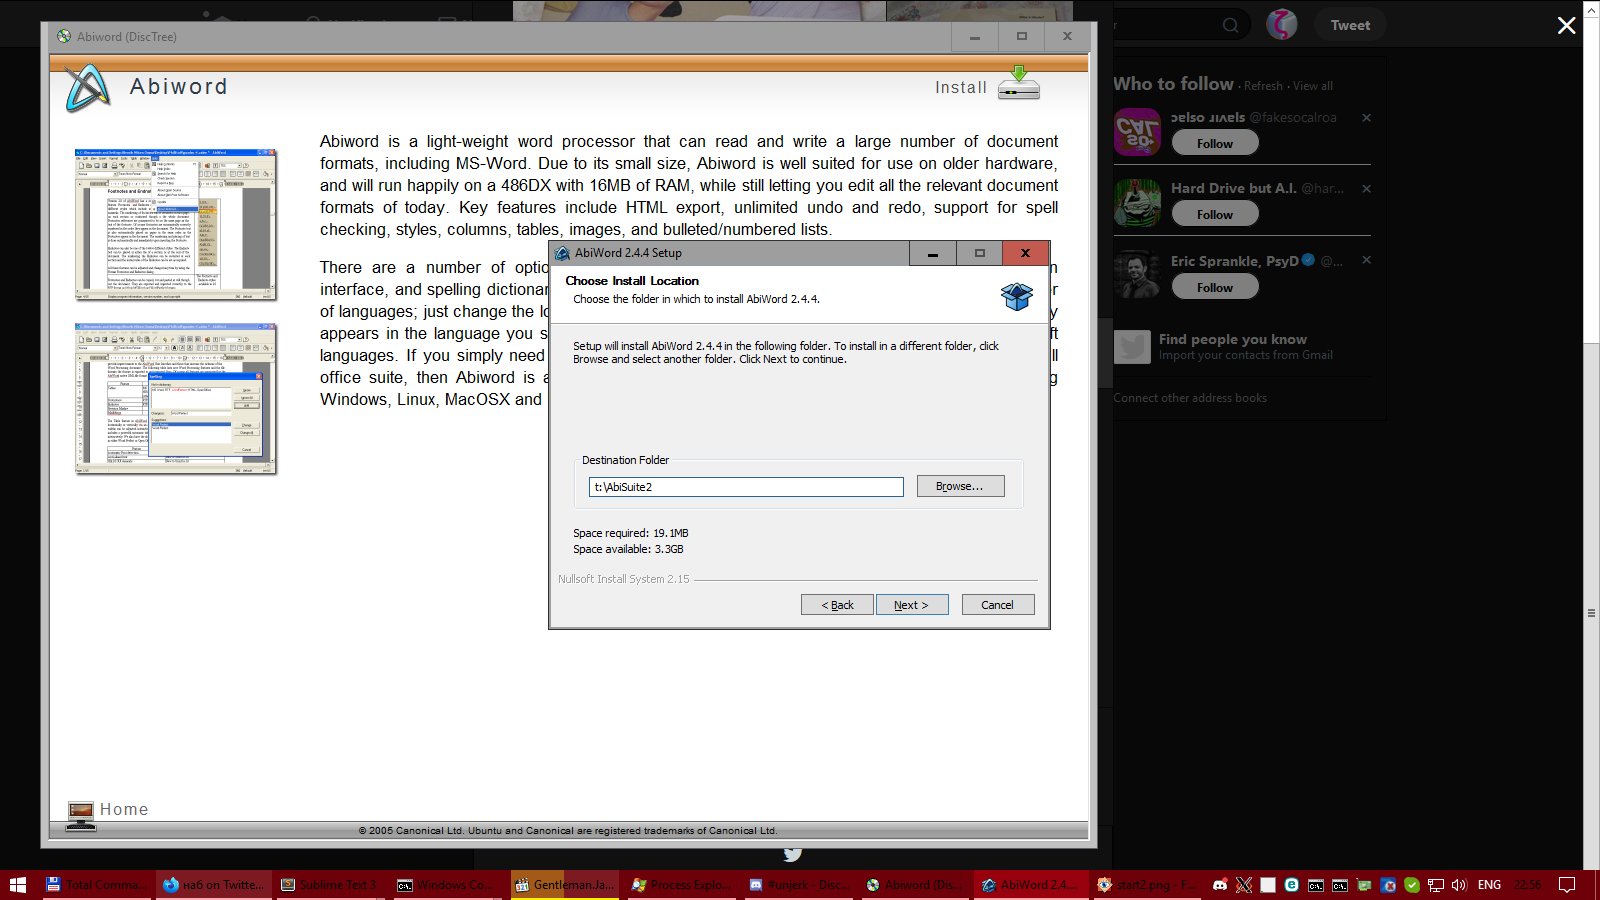Open the notification center icon in taskbar

click(x=1567, y=885)
